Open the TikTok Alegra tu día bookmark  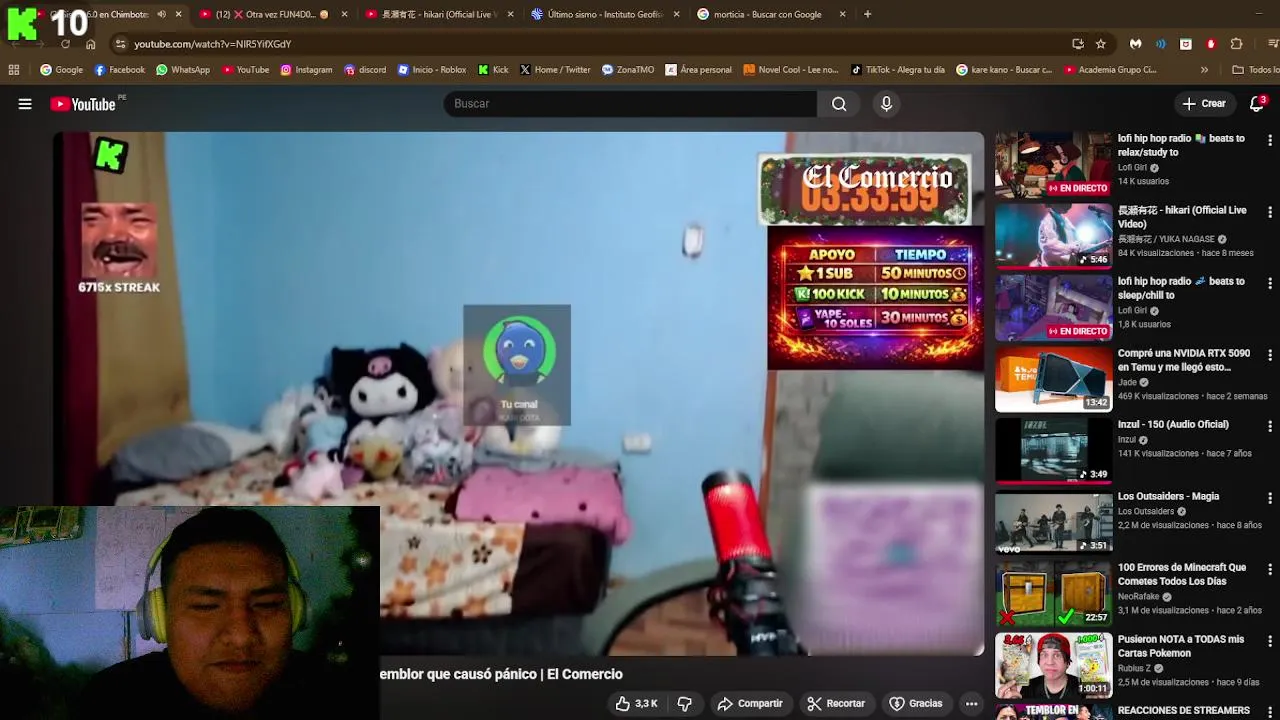[x=898, y=70]
